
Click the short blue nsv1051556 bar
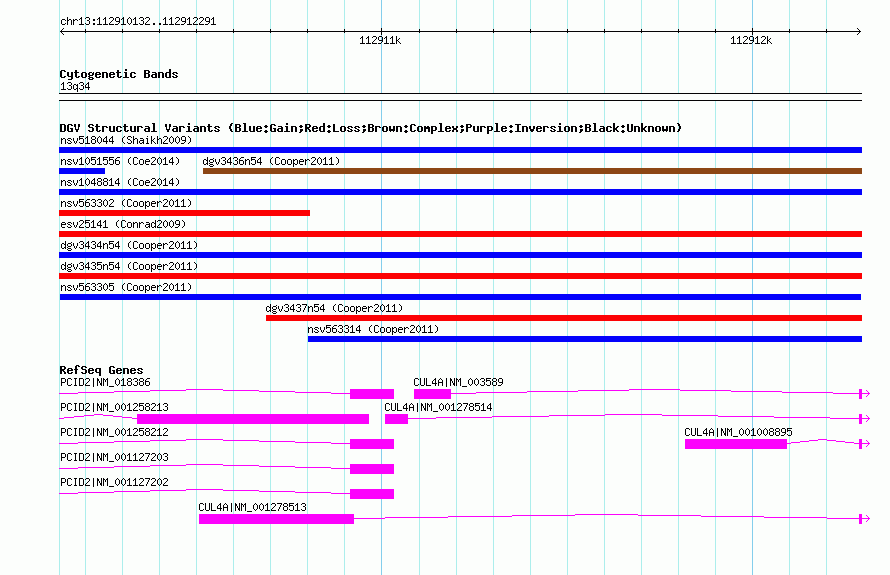[82, 171]
